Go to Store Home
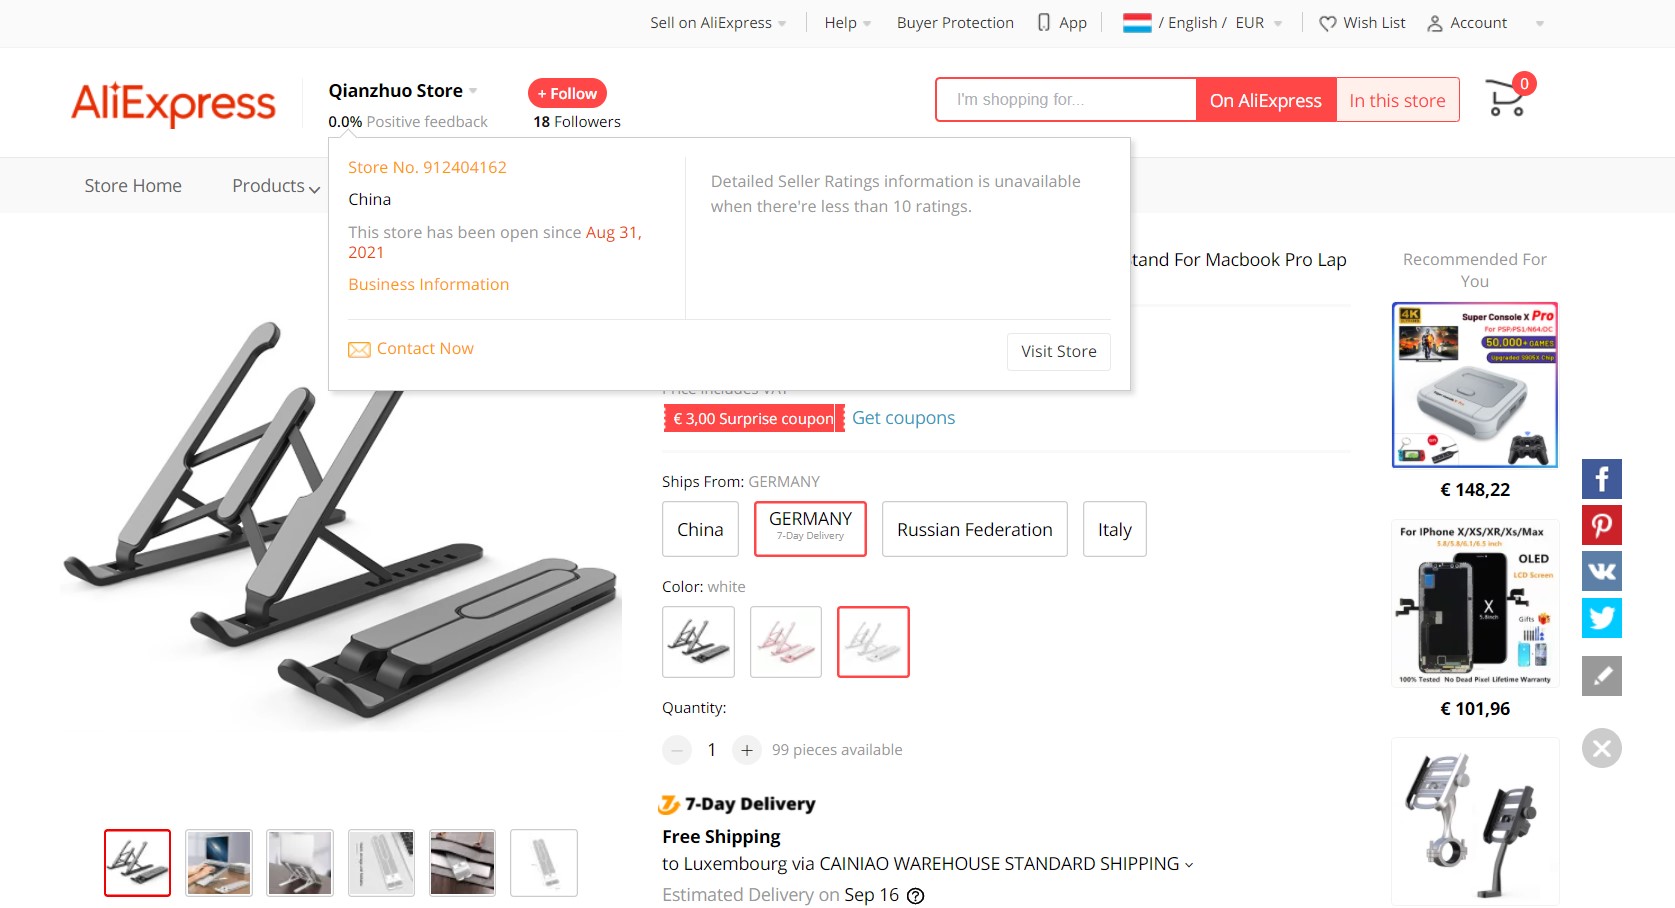 click(132, 185)
